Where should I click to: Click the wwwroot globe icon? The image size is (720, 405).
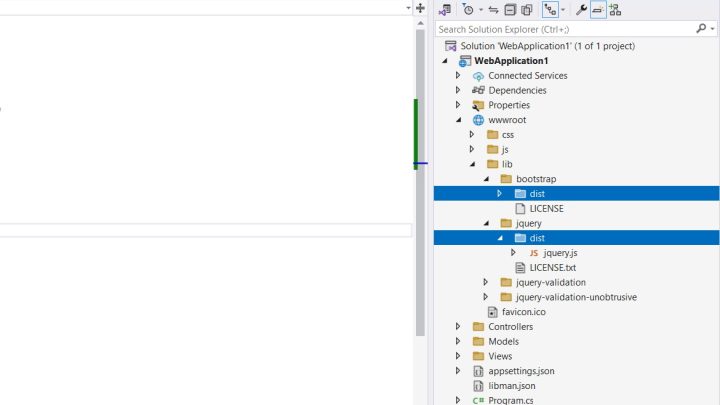(478, 120)
